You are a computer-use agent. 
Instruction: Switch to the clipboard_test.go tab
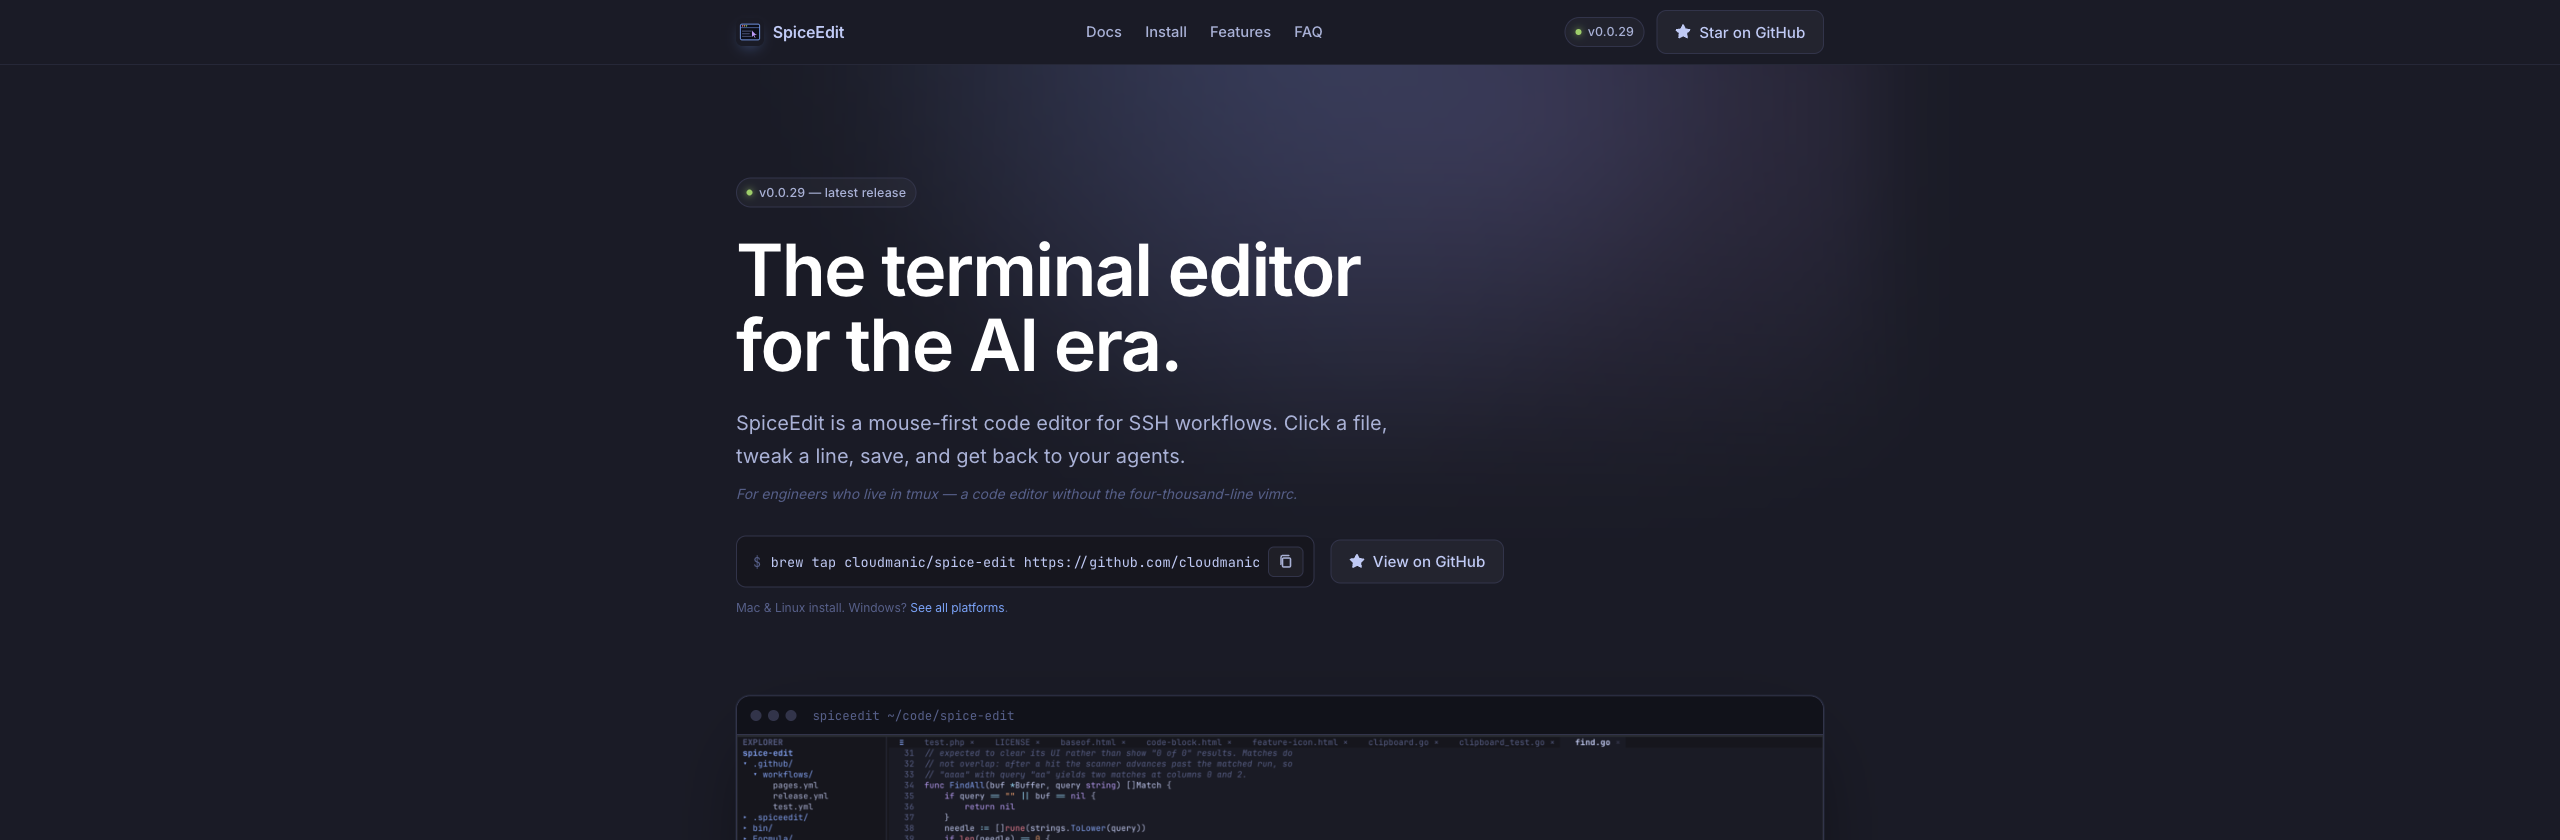click(x=1501, y=742)
